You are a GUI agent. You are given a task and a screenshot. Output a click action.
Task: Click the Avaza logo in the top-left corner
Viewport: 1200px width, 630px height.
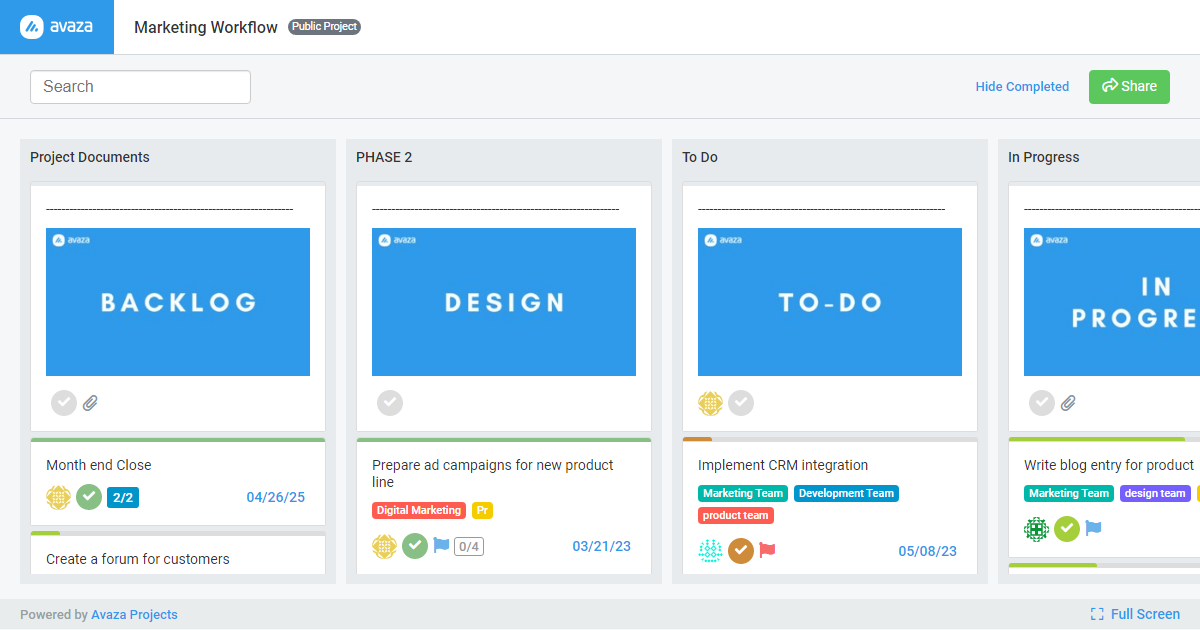(56, 27)
